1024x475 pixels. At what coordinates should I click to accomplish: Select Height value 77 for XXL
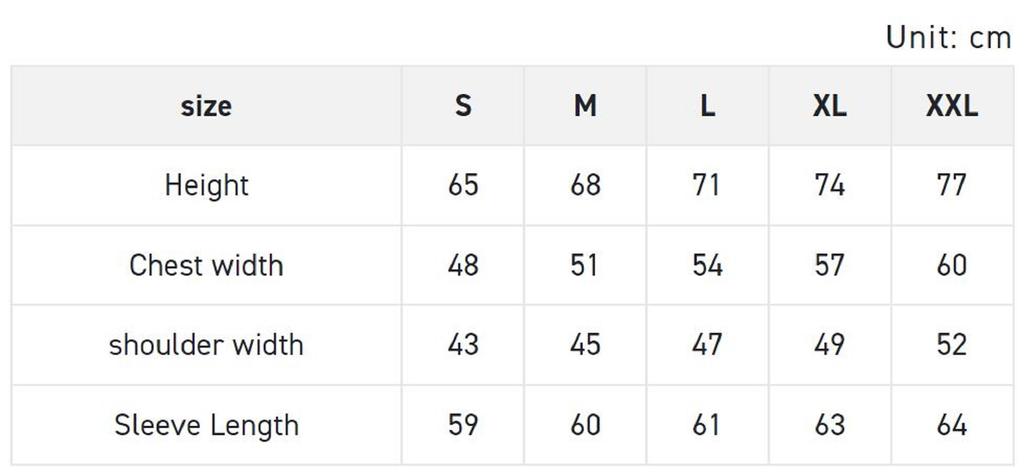[951, 185]
